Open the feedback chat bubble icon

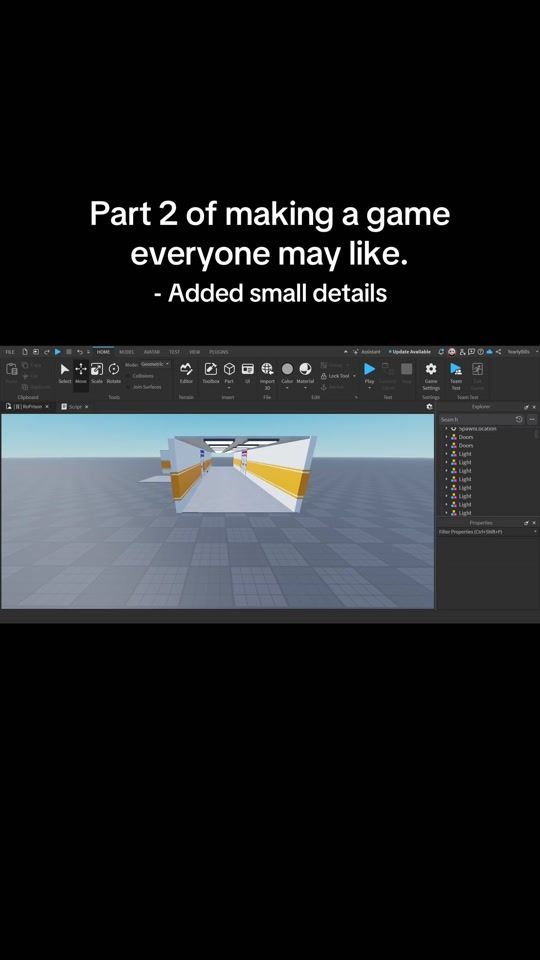[471, 352]
